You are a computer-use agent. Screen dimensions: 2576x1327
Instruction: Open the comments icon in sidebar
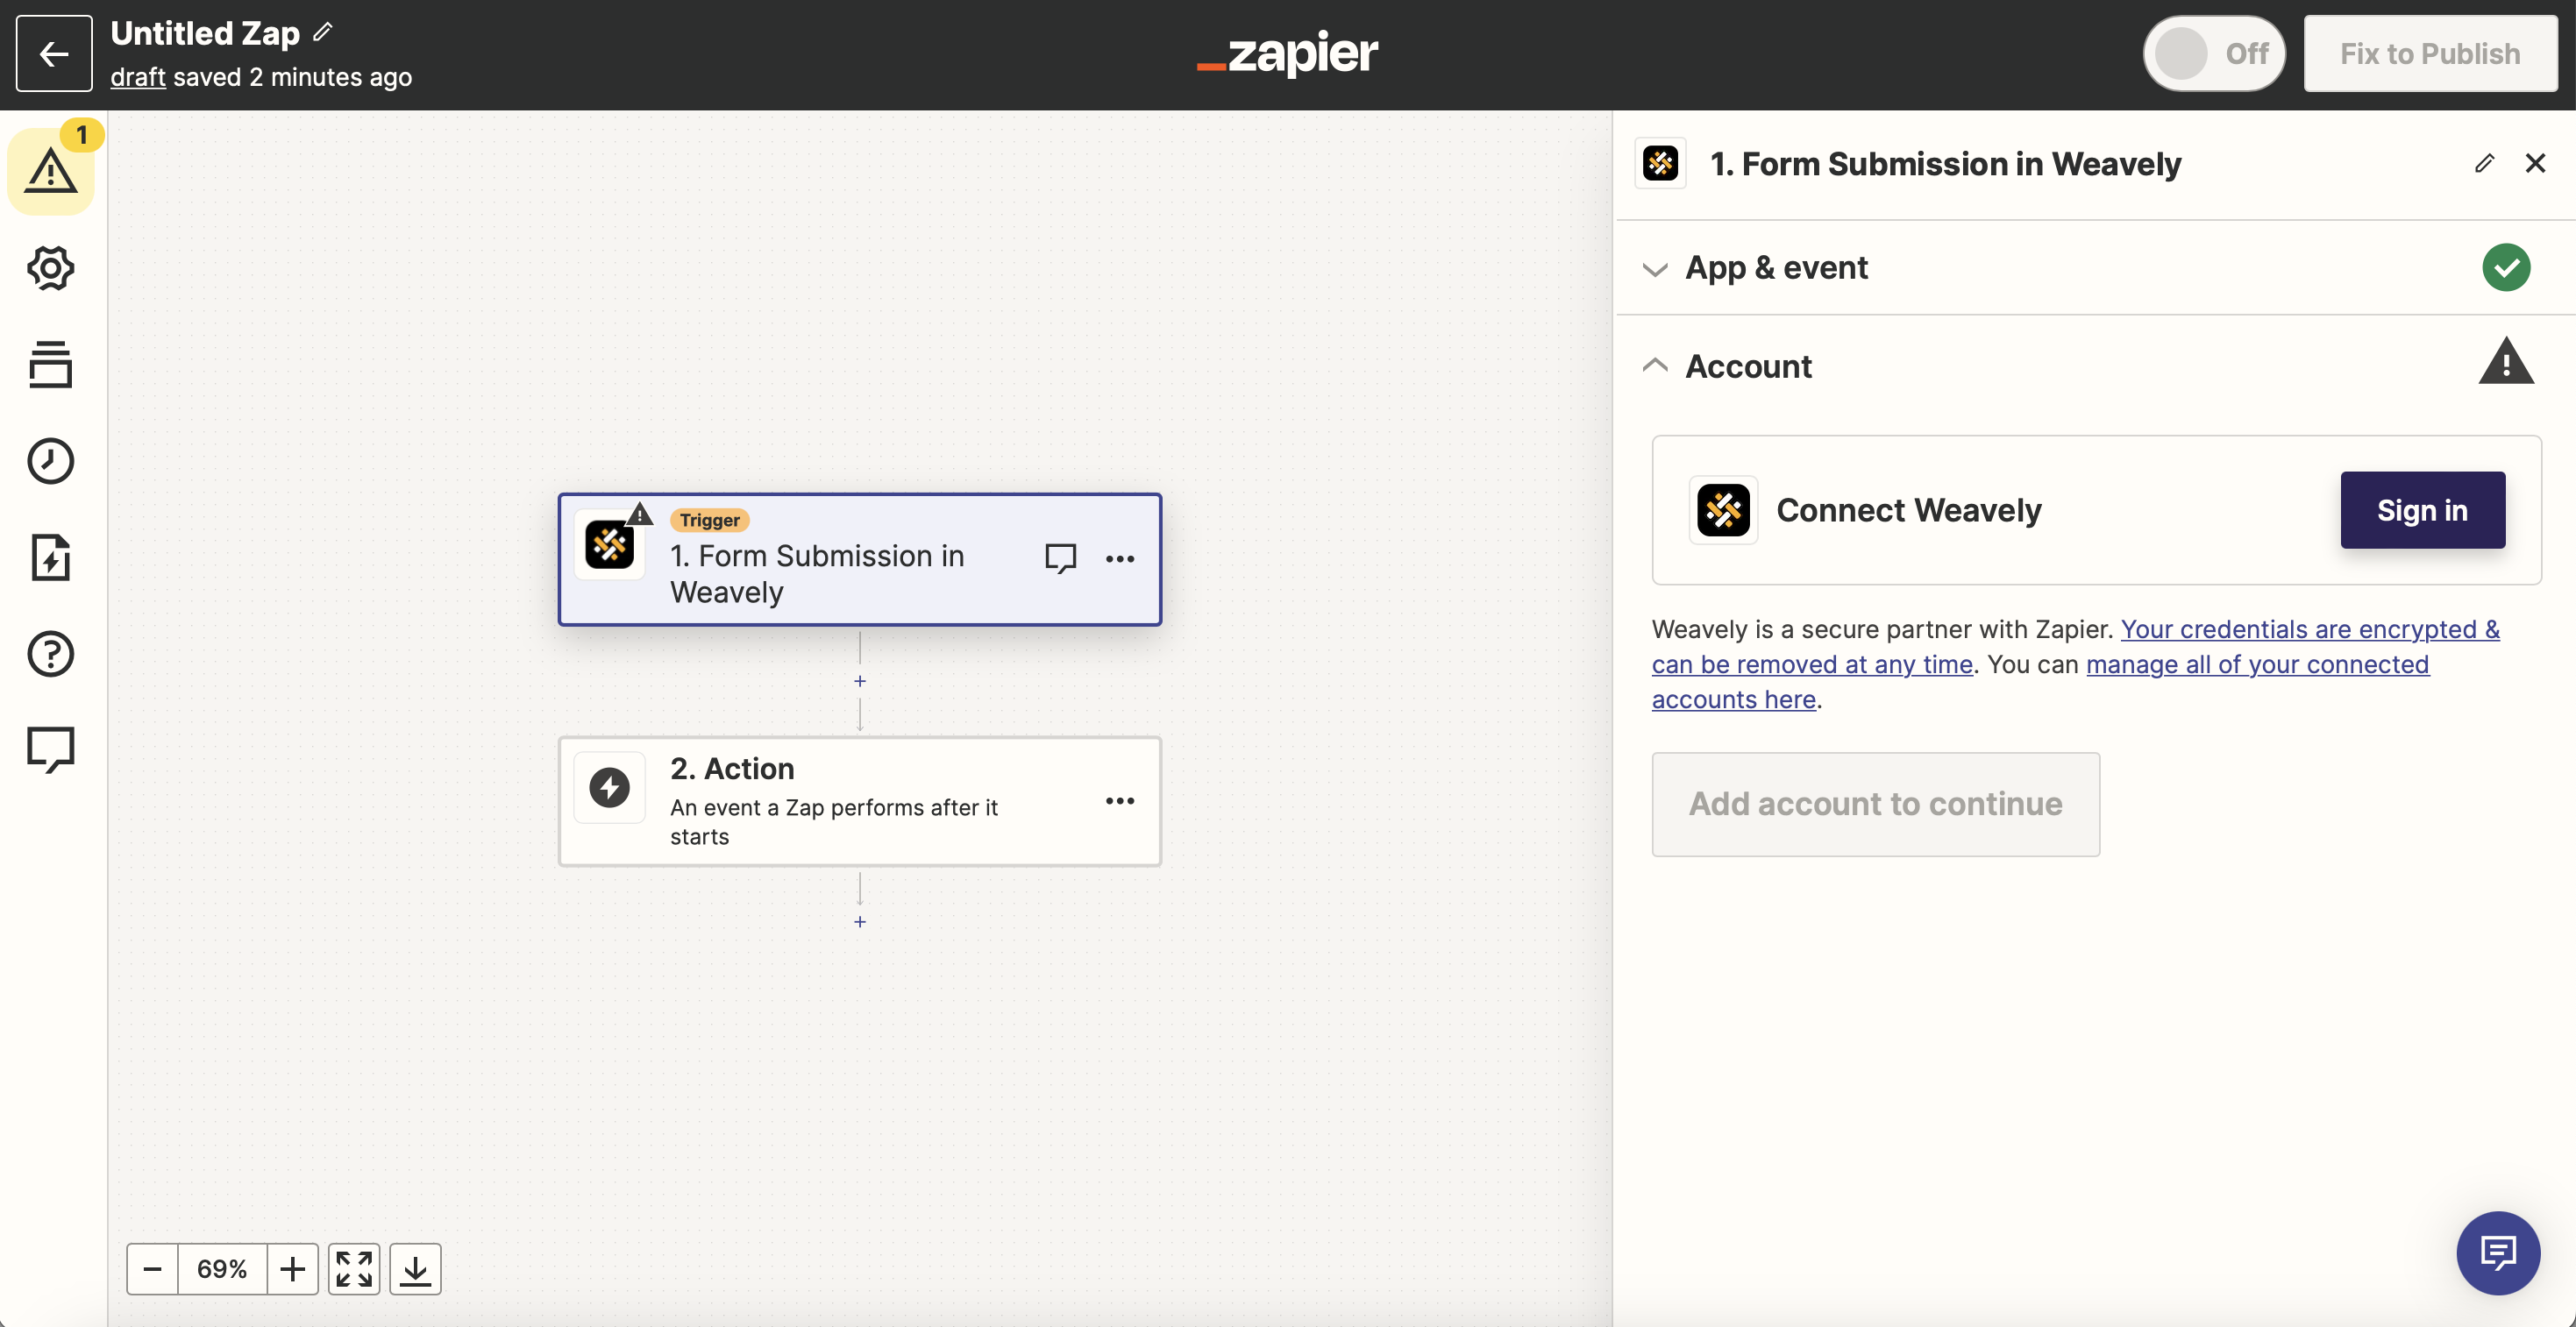pyautogui.click(x=51, y=750)
